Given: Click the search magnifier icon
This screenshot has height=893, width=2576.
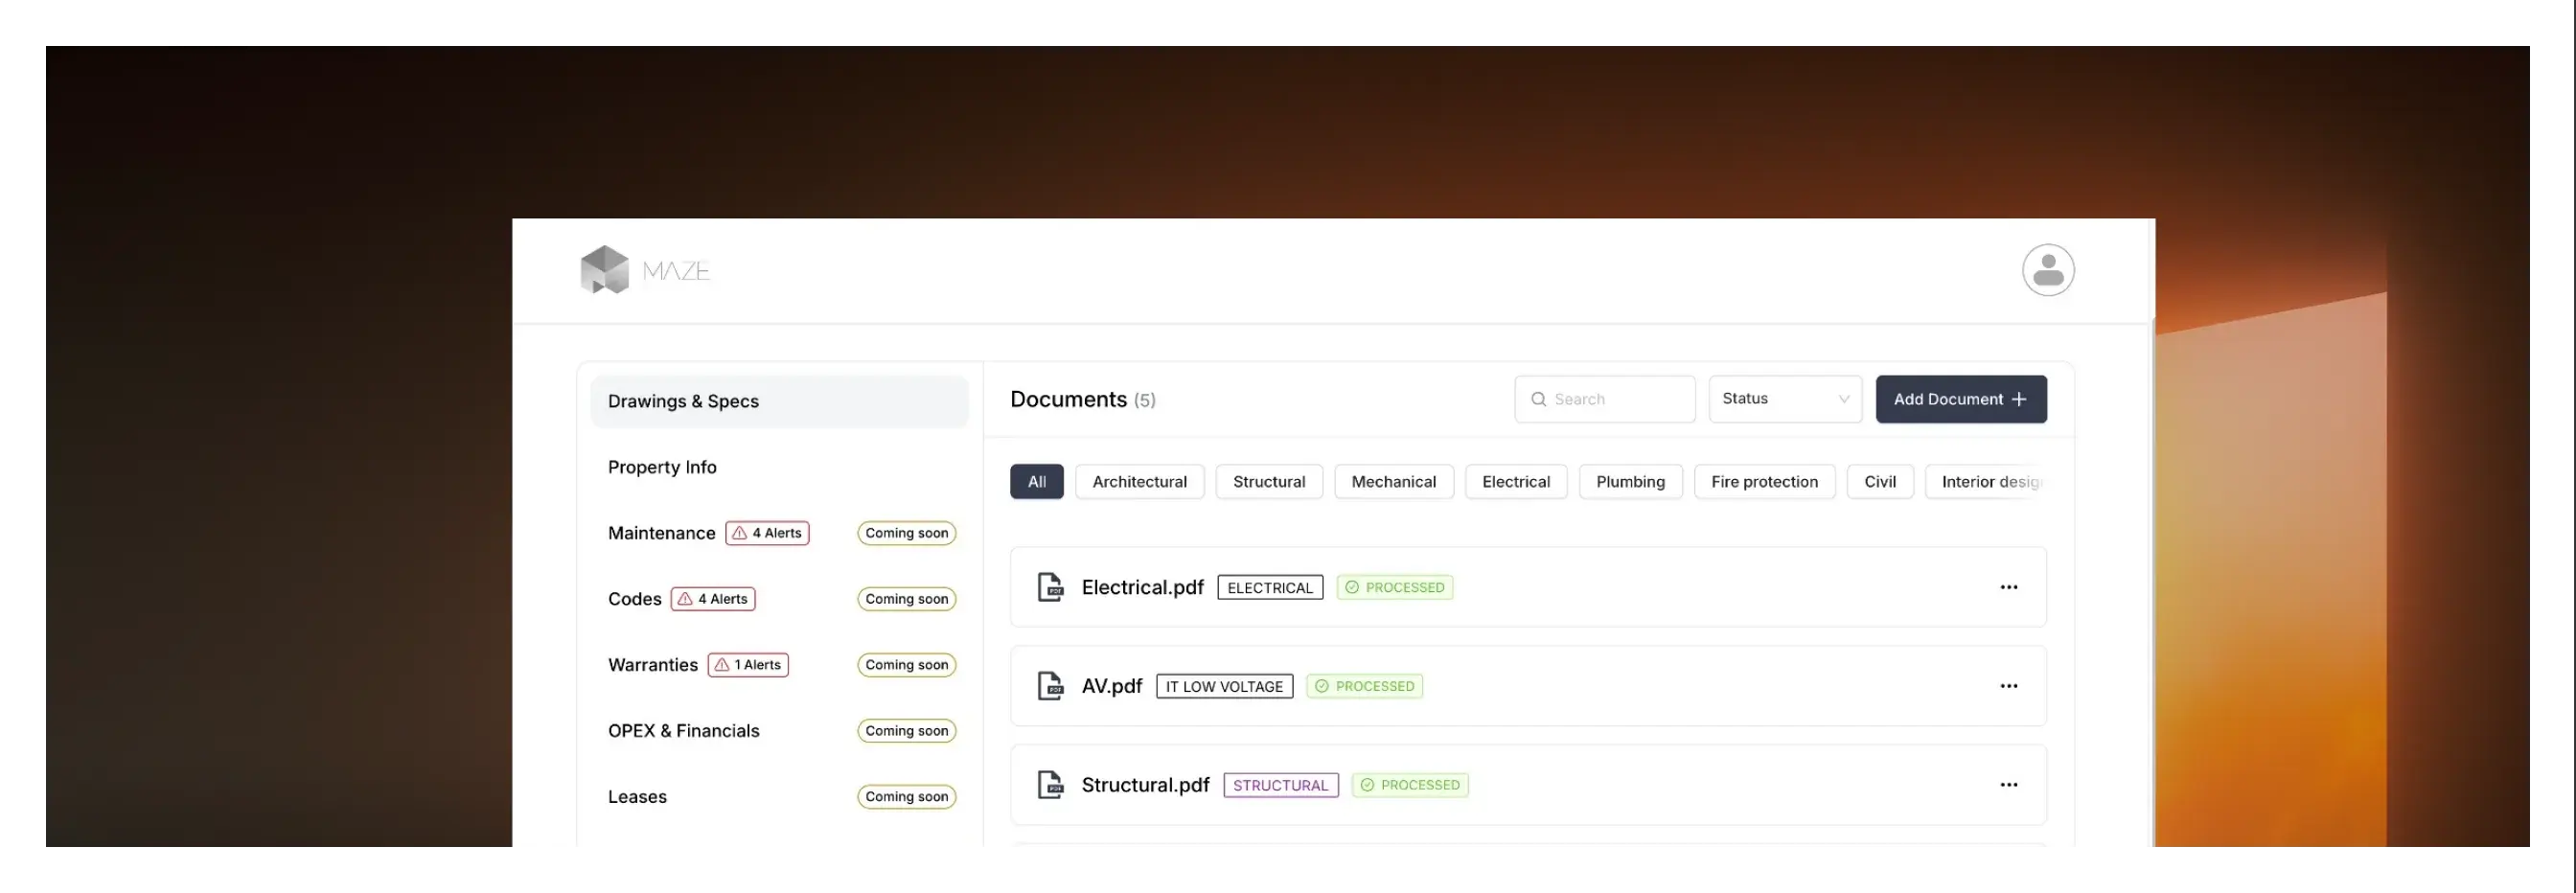Looking at the screenshot, I should coord(1538,399).
